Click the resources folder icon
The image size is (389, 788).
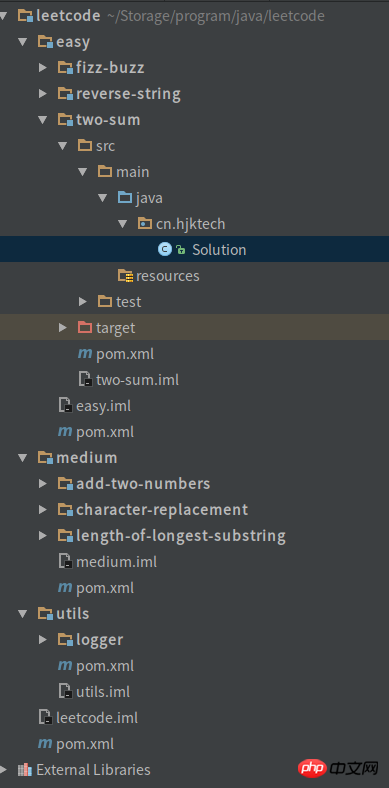[x=125, y=275]
